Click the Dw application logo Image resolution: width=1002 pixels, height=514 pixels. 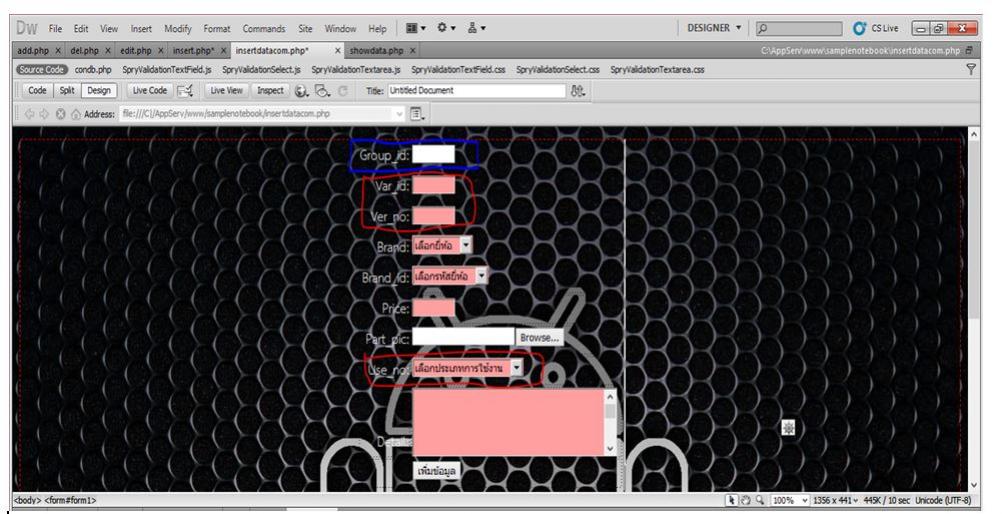pyautogui.click(x=27, y=28)
